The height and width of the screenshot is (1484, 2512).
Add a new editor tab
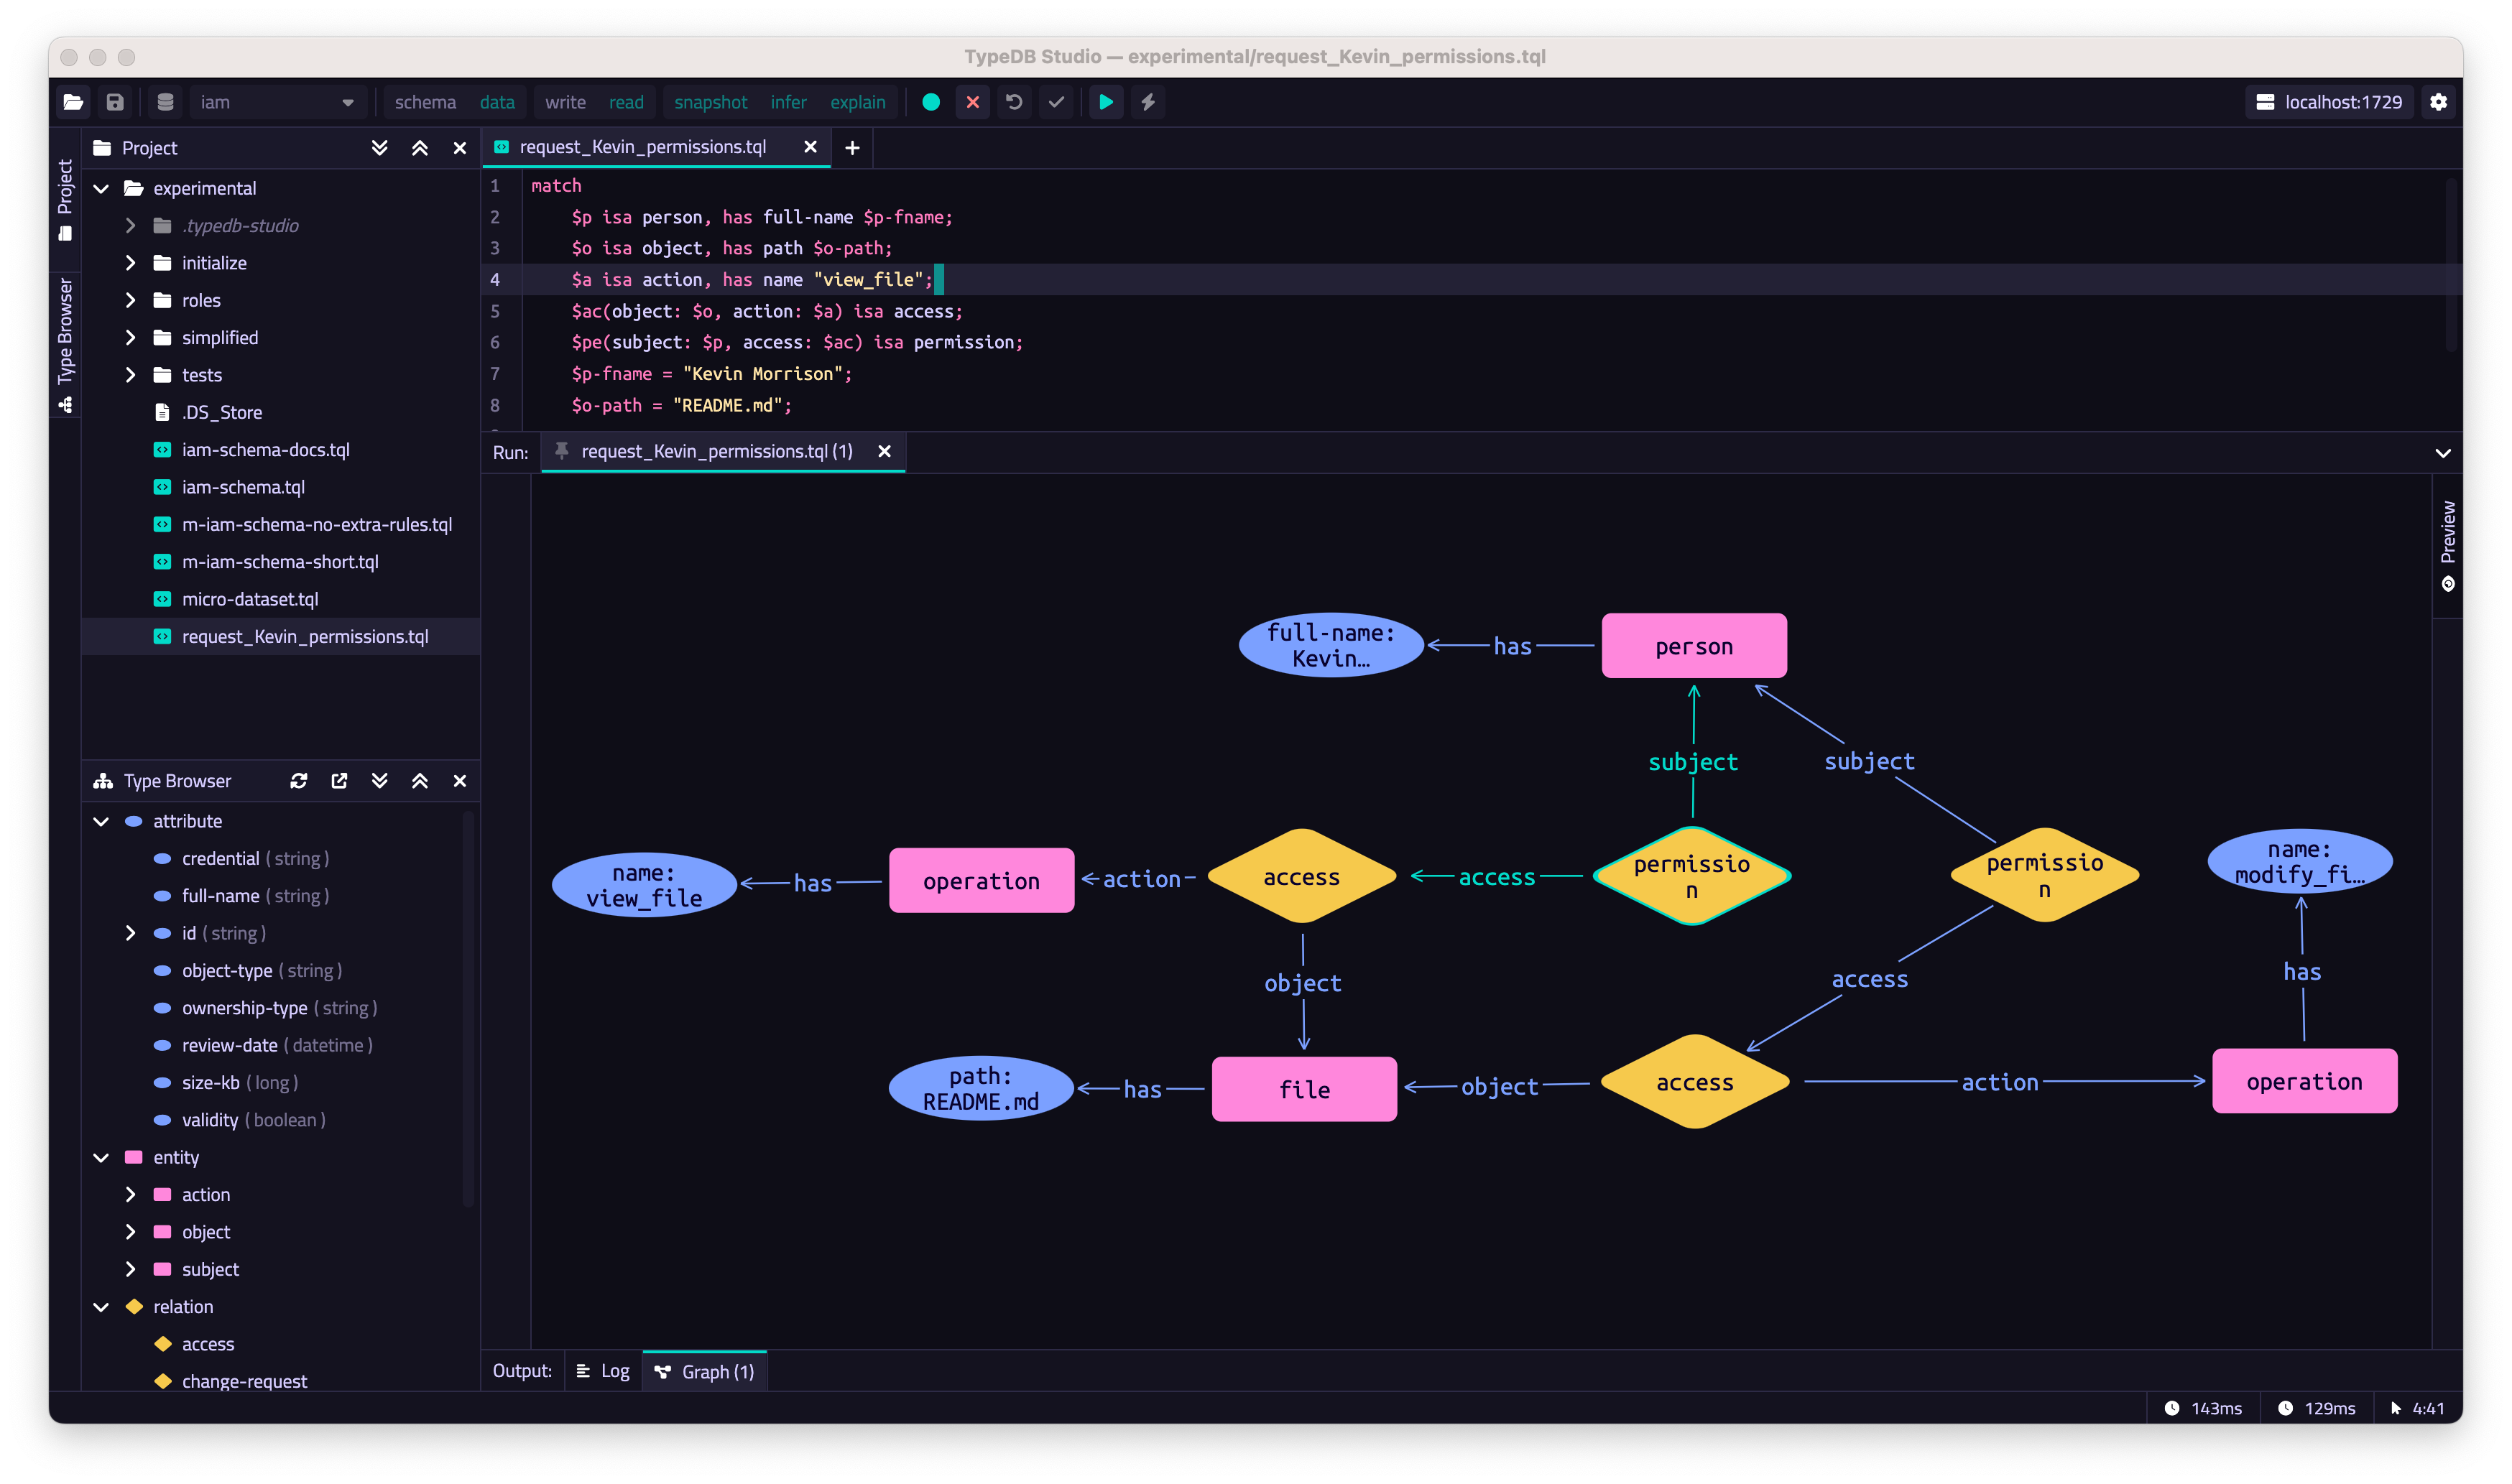(852, 148)
